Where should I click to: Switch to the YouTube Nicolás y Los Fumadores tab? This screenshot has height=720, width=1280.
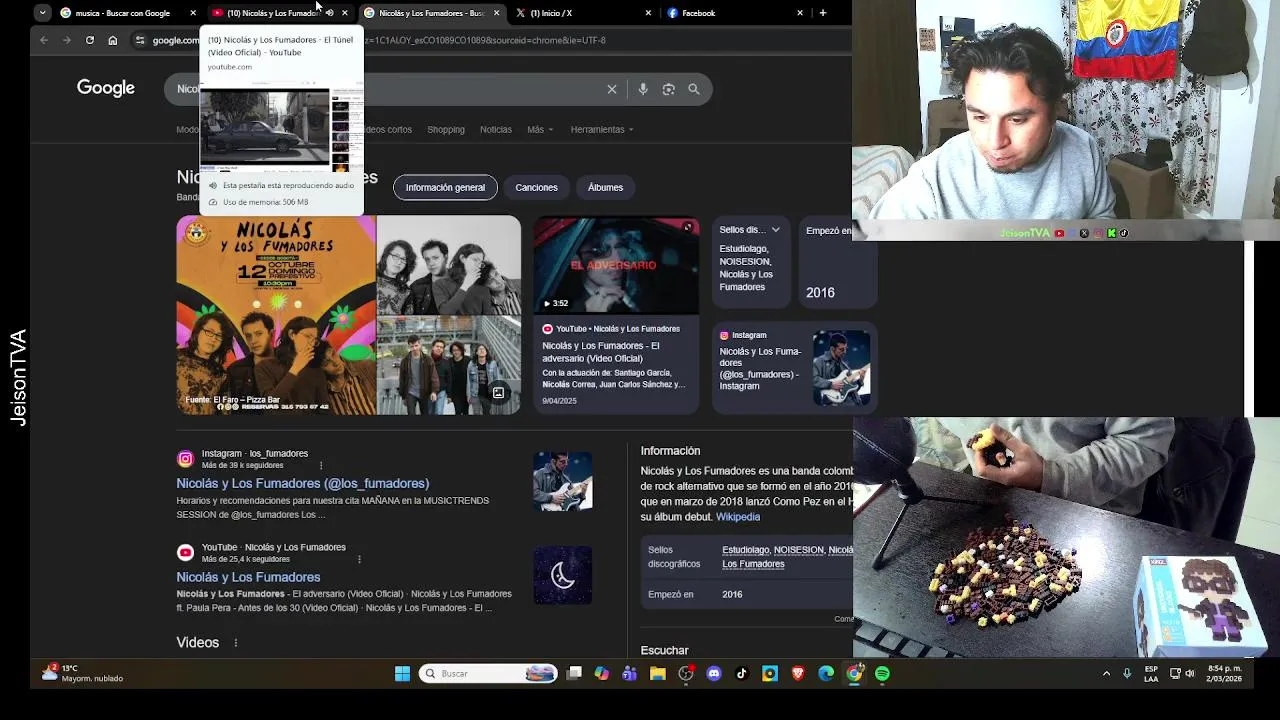[x=270, y=13]
